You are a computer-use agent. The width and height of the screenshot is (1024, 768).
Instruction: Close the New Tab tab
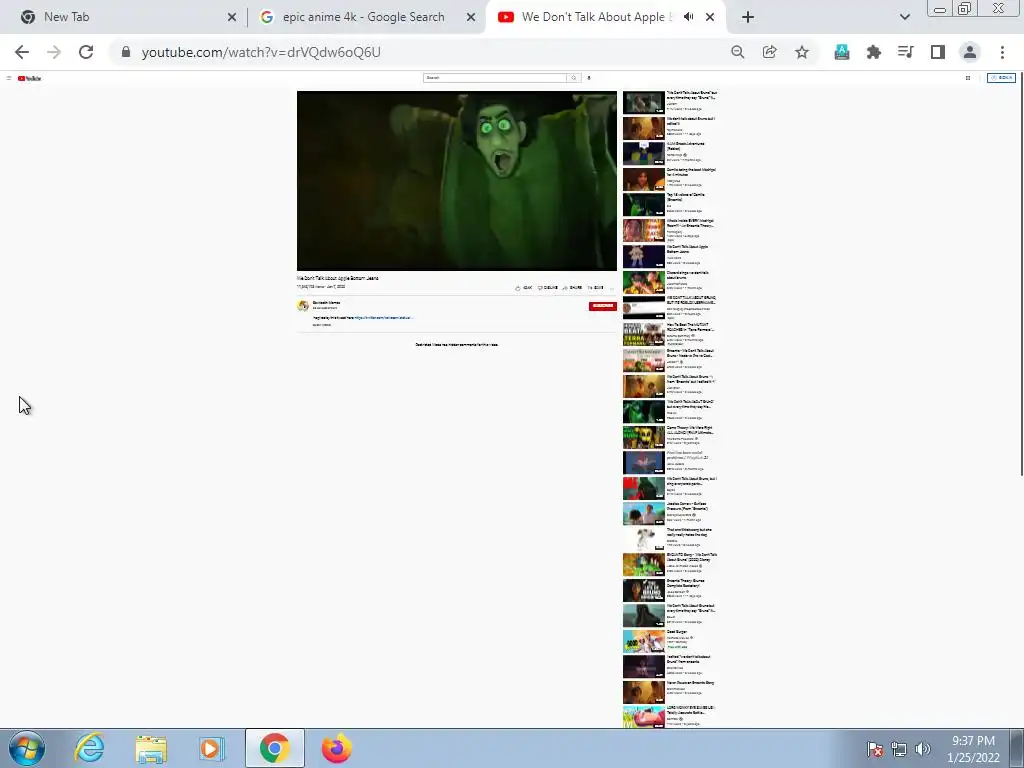(x=231, y=17)
